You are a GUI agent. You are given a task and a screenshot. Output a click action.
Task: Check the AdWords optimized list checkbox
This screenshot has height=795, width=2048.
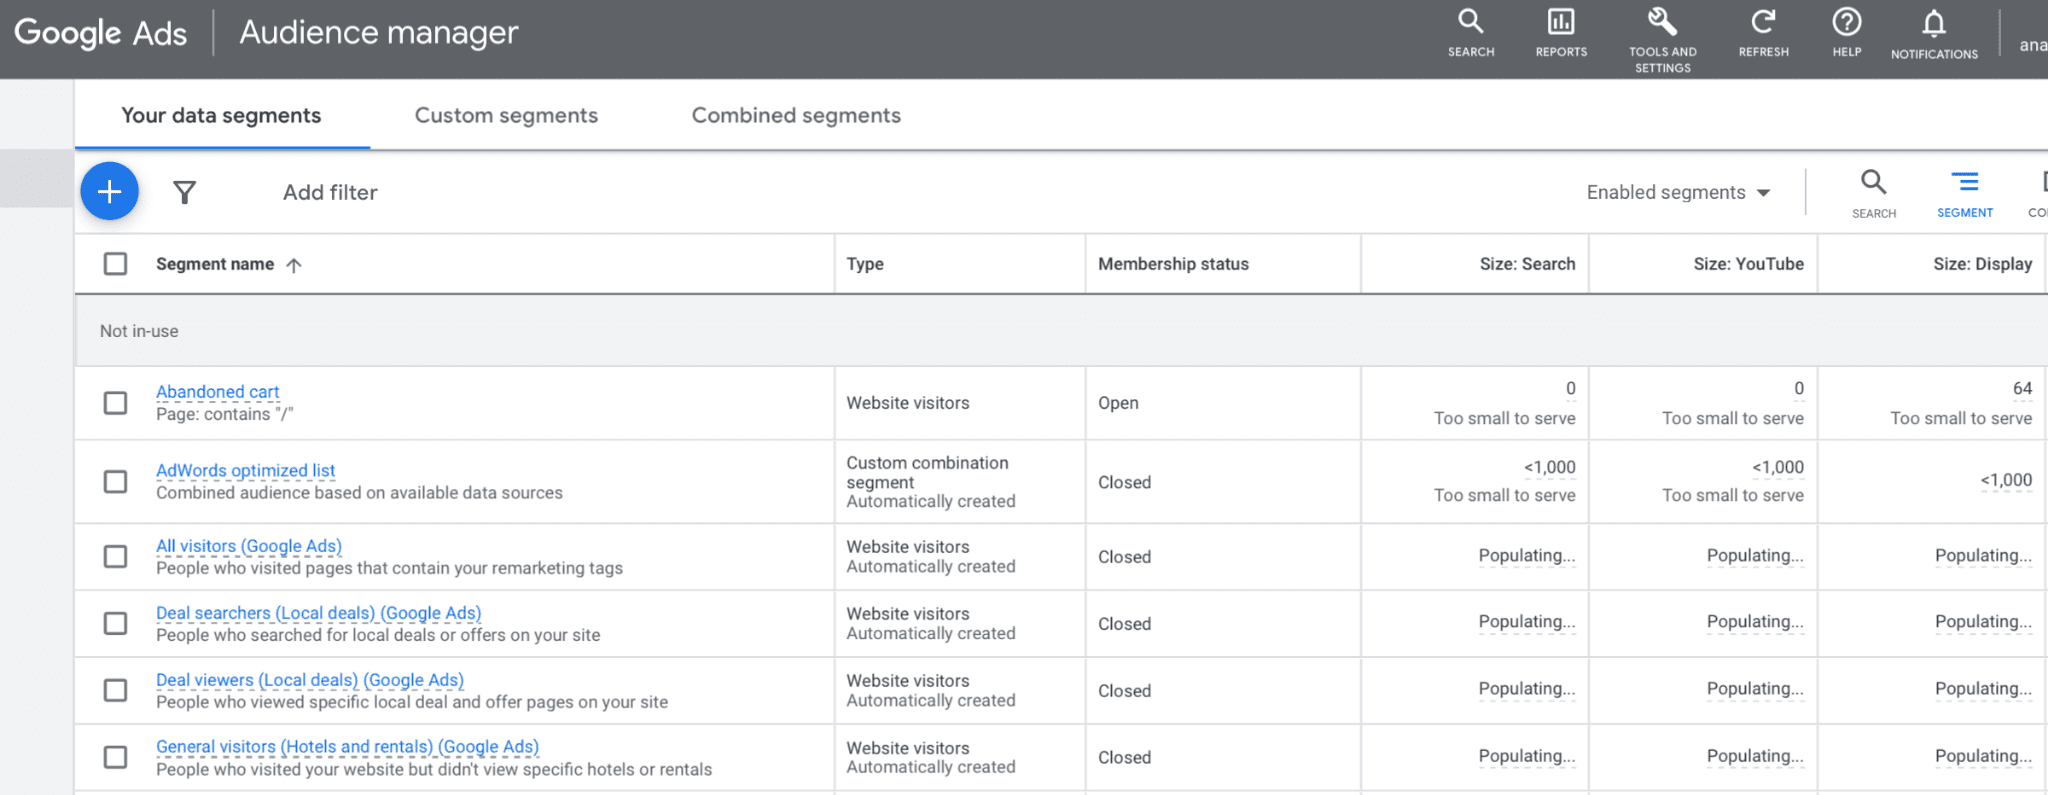(x=116, y=482)
